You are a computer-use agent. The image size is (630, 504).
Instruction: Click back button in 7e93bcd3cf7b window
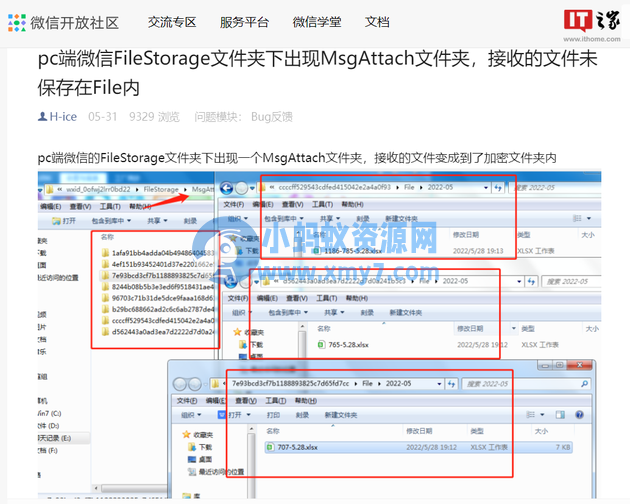click(180, 384)
